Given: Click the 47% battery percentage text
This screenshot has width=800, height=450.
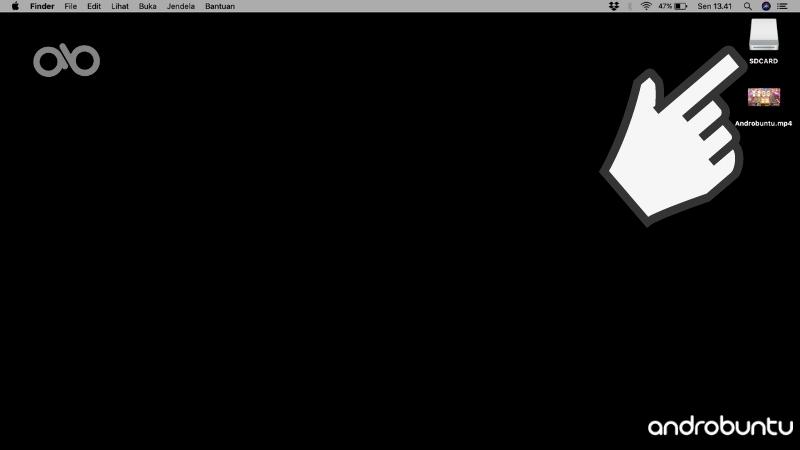Looking at the screenshot, I should (x=665, y=6).
